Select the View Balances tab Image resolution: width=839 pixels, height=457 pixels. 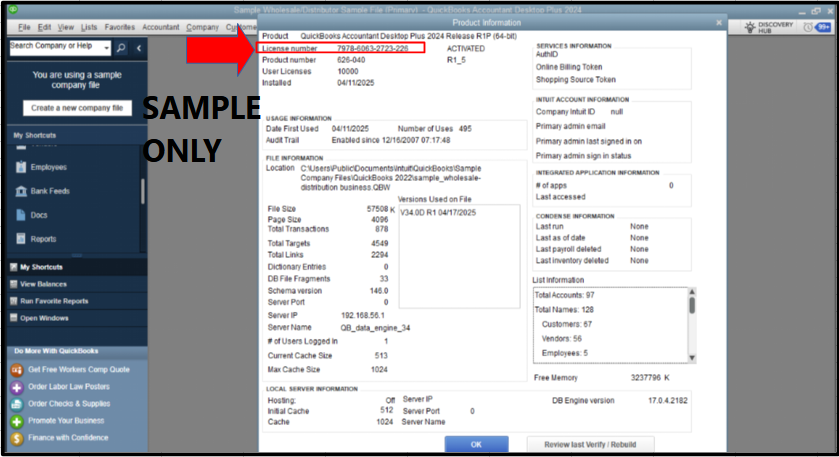(x=77, y=284)
